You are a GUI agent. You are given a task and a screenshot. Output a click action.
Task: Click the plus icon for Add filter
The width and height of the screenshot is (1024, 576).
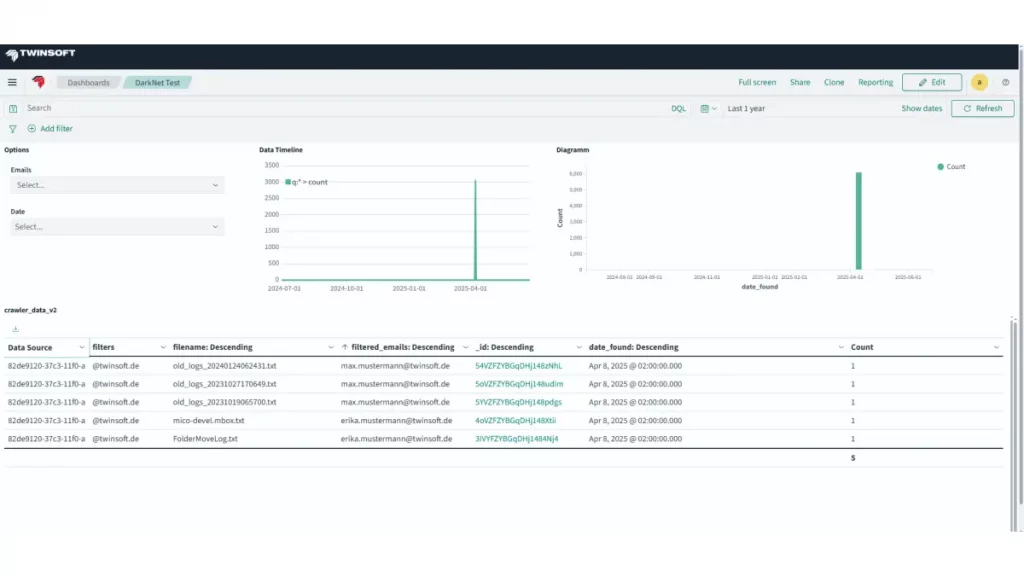[x=32, y=129]
